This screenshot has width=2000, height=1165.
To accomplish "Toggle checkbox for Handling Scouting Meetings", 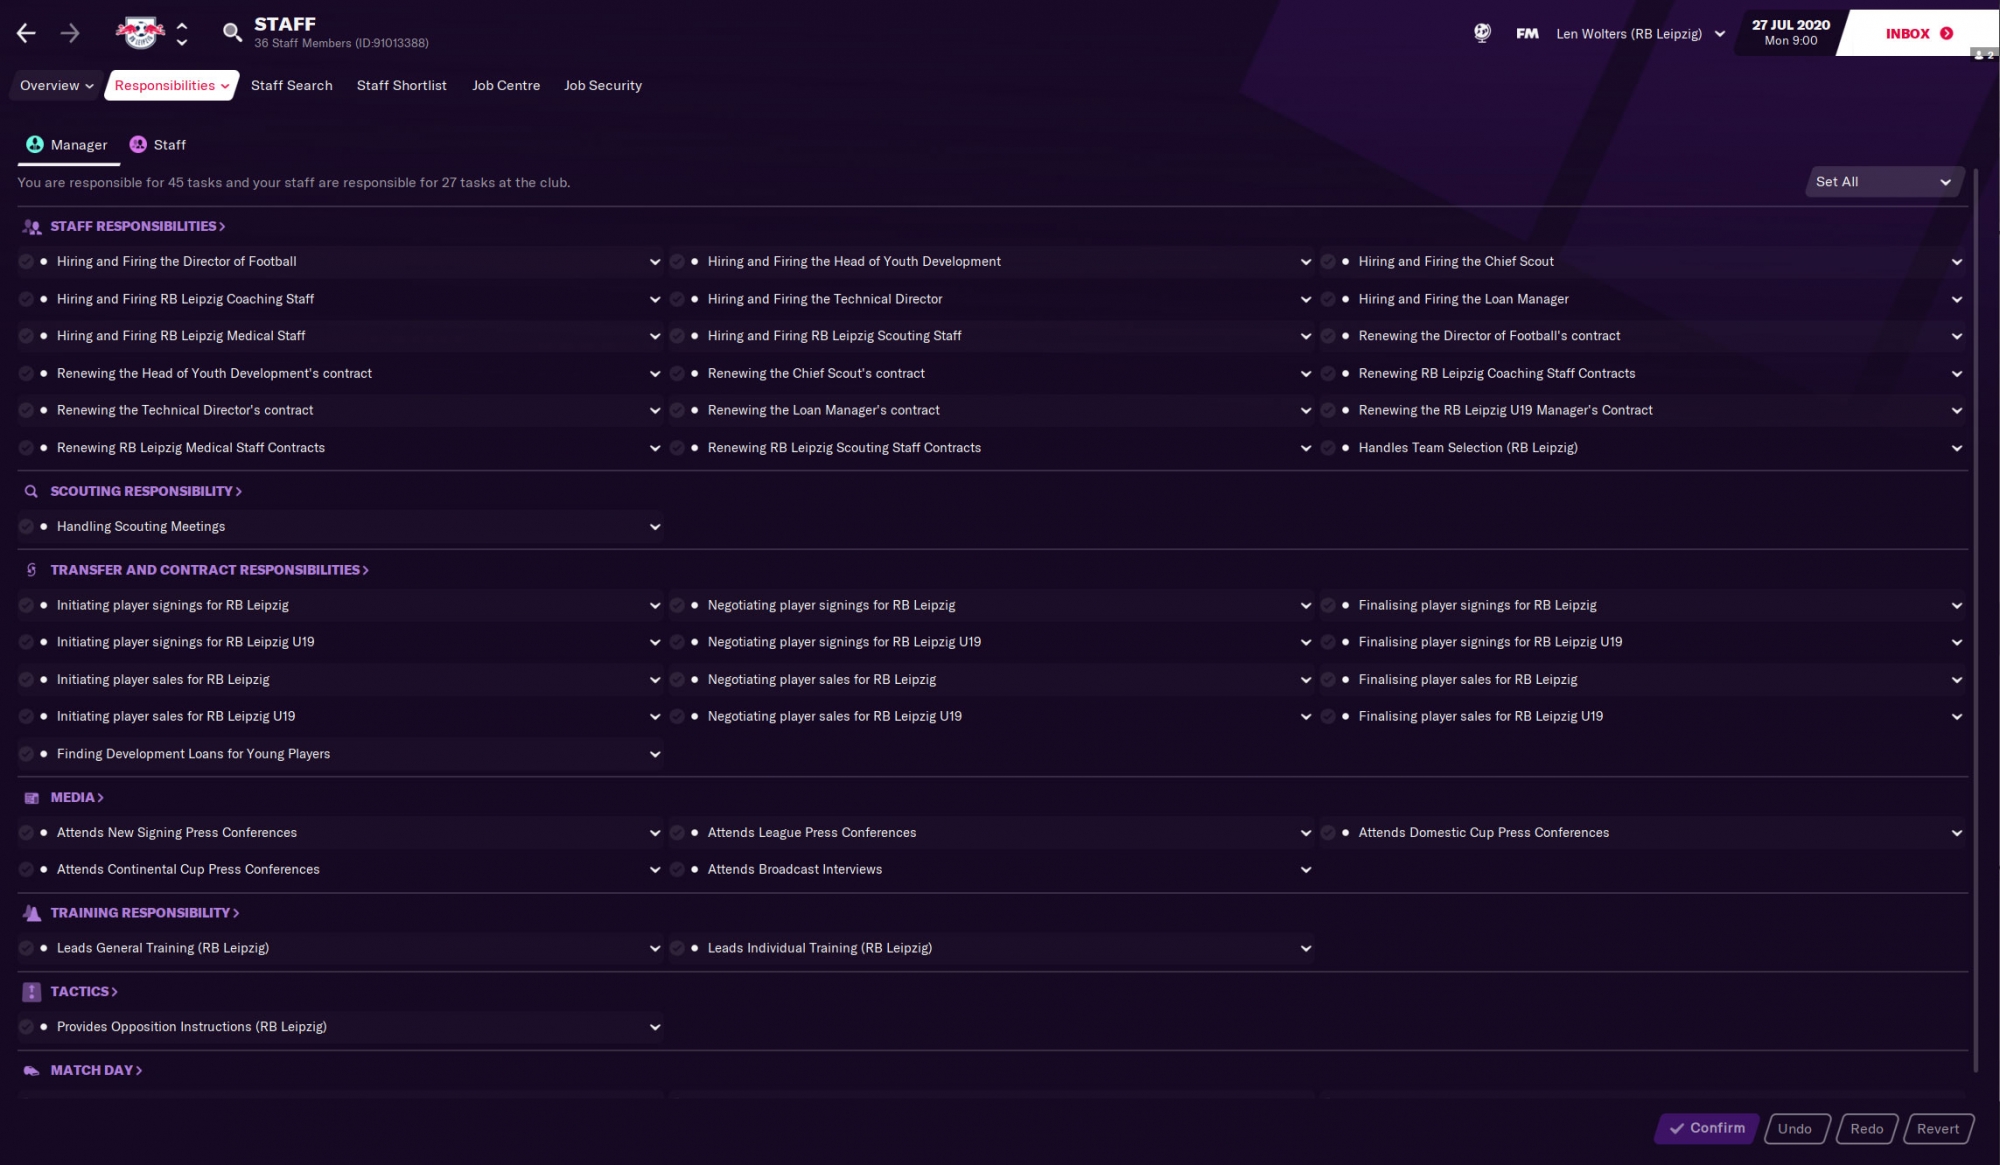I will 26,527.
